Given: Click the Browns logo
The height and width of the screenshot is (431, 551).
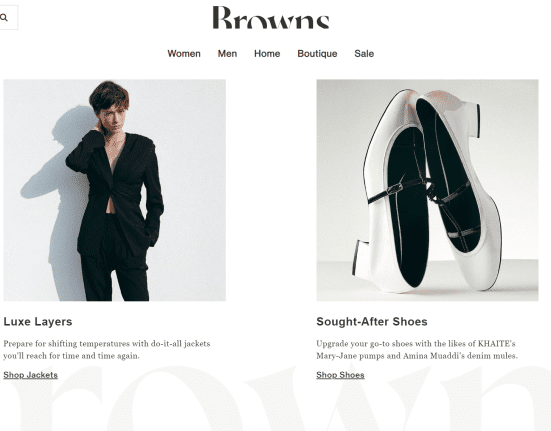Looking at the screenshot, I should pos(271,17).
